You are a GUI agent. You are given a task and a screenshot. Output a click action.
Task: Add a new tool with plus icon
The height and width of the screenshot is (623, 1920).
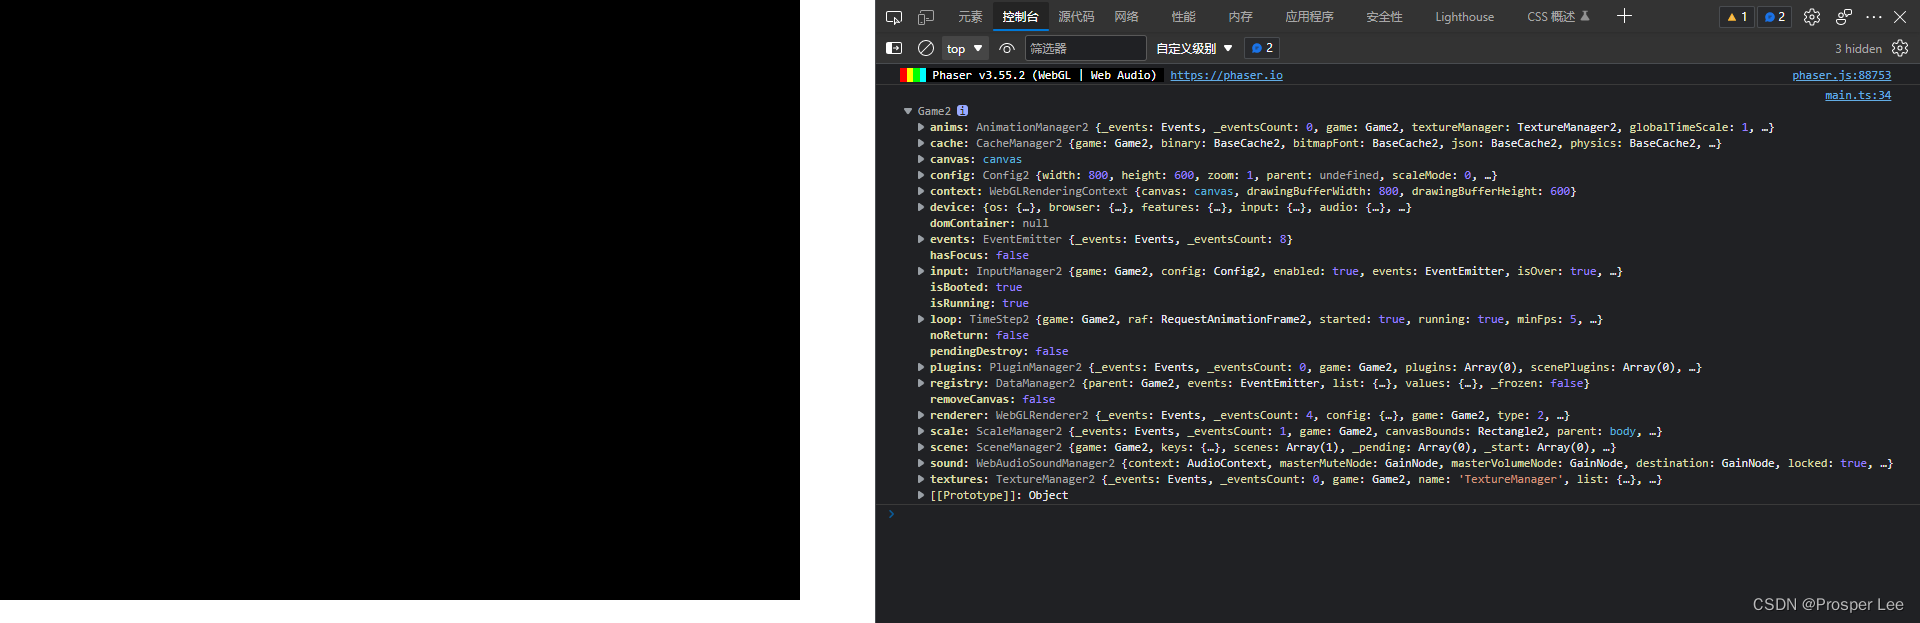1624,16
